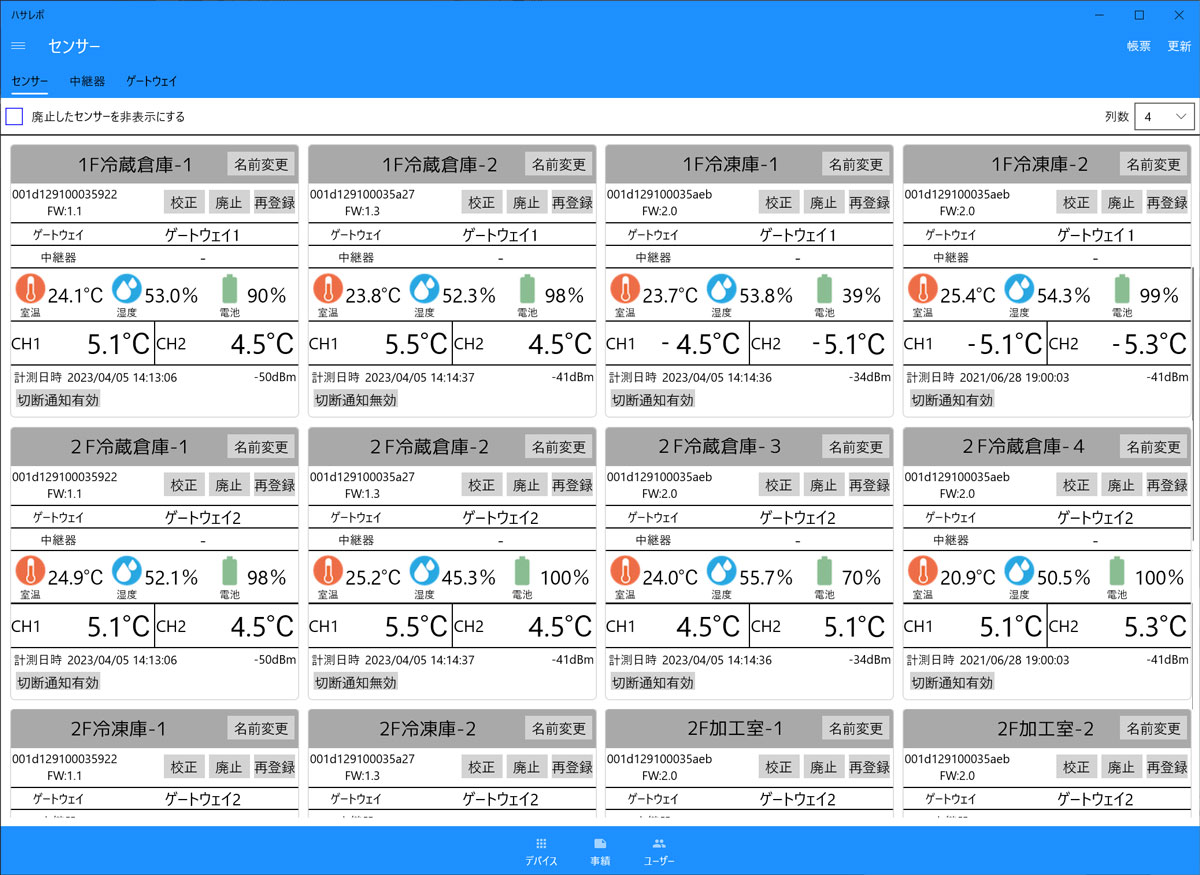Viewport: 1200px width, 875px height.
Task: Click 校正 on 1F冷蔵倉庫-2 card
Action: point(482,202)
